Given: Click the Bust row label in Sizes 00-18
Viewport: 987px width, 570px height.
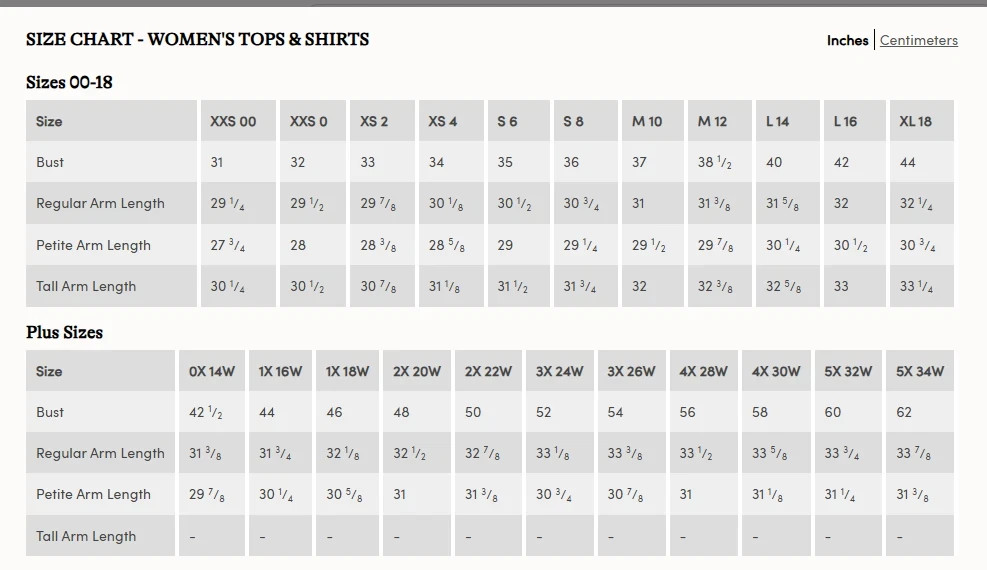Looking at the screenshot, I should [x=50, y=162].
